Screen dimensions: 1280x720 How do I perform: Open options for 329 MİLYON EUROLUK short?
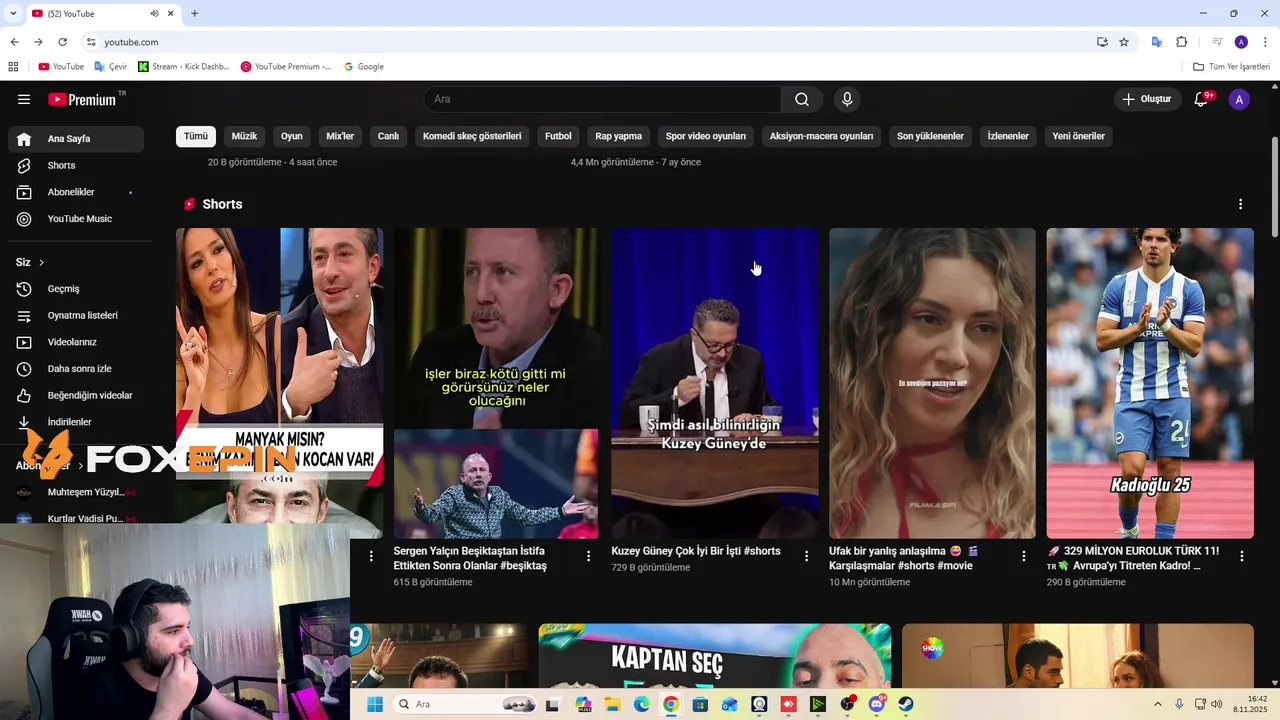(x=1242, y=556)
